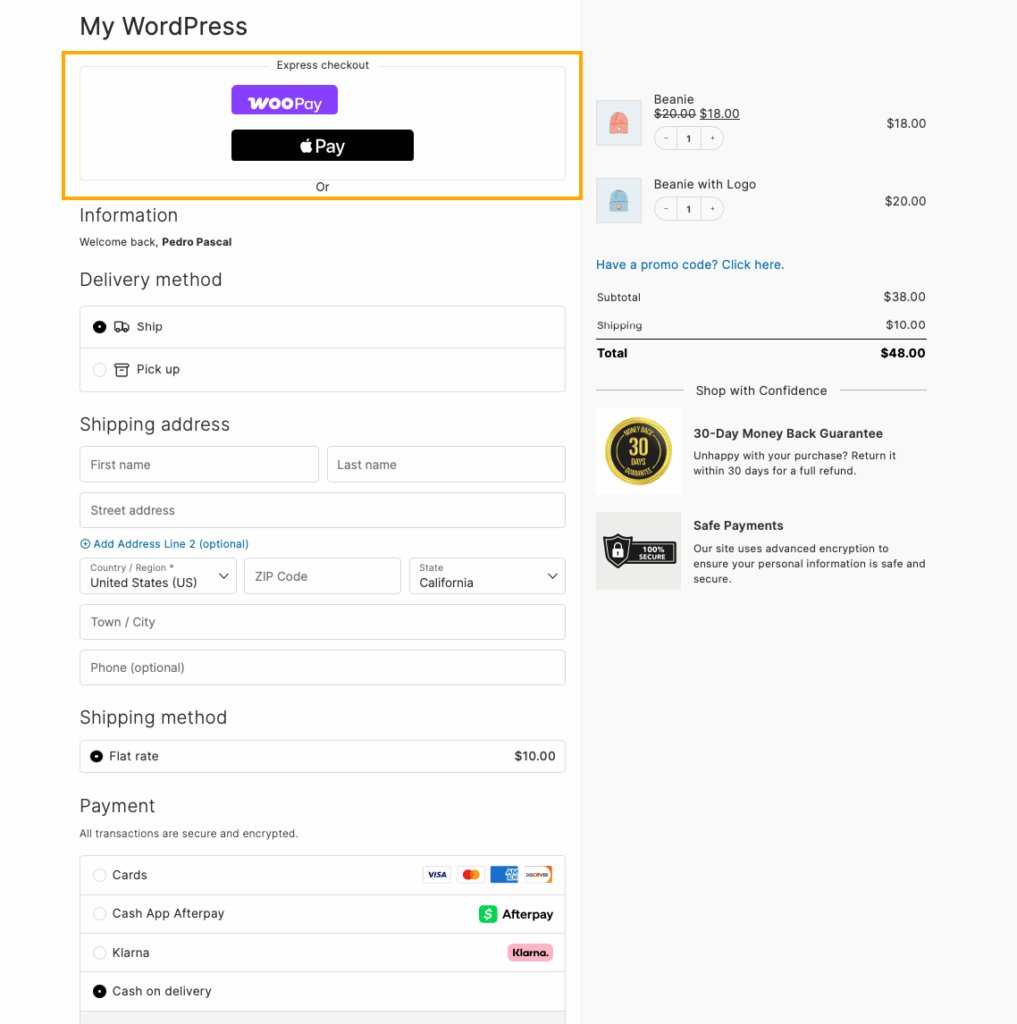Choose Cards payment method
Viewport: 1017px width, 1024px height.
tap(99, 875)
